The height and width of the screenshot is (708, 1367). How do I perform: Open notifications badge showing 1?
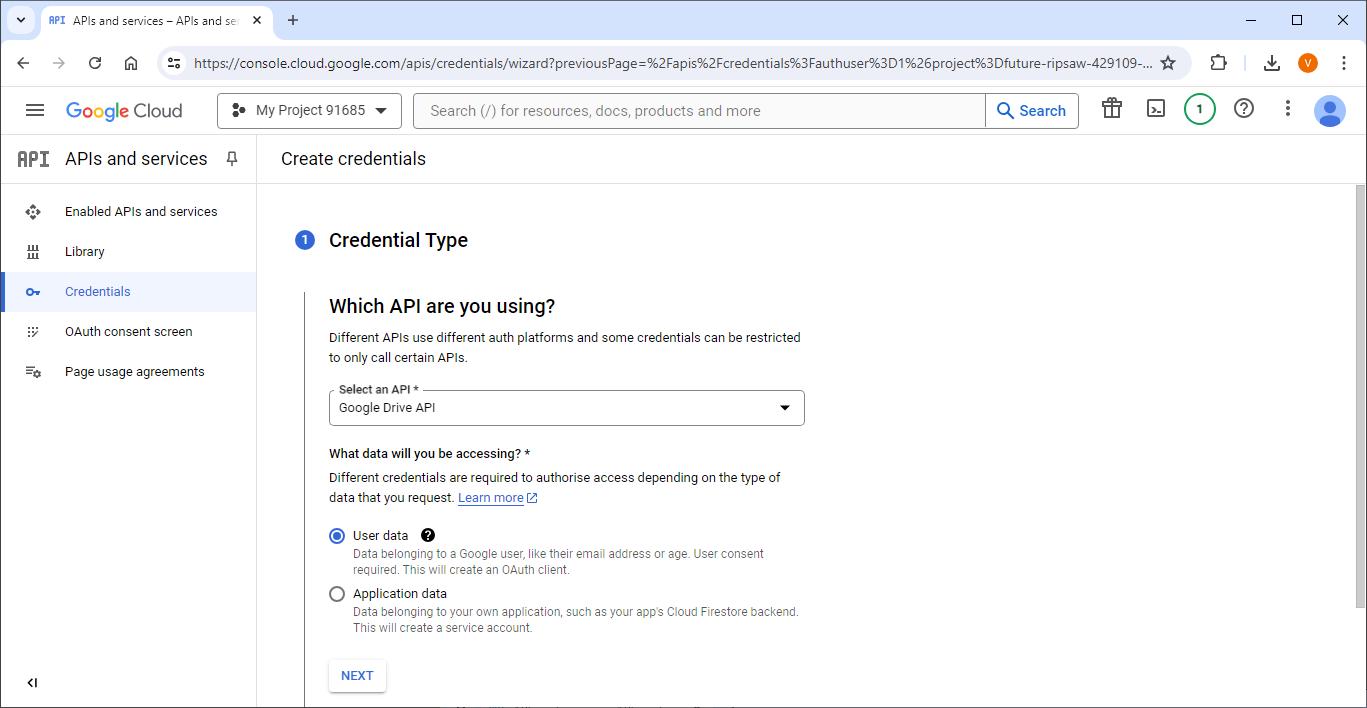(1200, 110)
